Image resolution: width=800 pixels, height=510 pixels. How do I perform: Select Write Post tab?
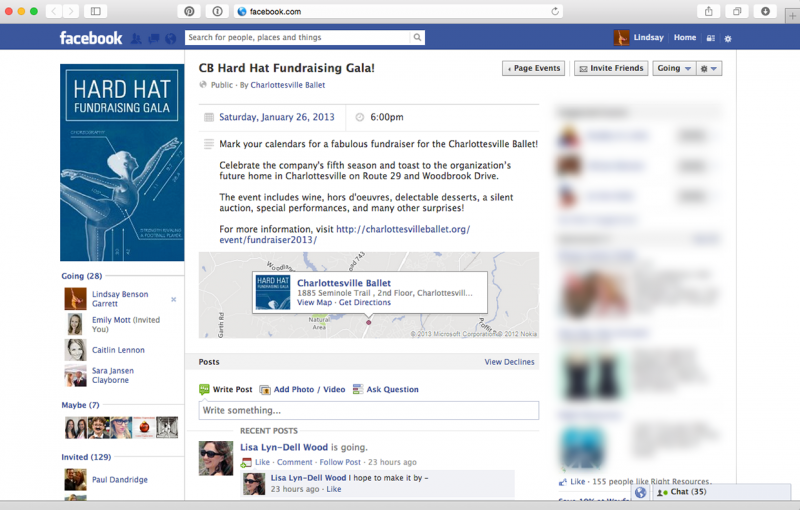[x=226, y=390]
